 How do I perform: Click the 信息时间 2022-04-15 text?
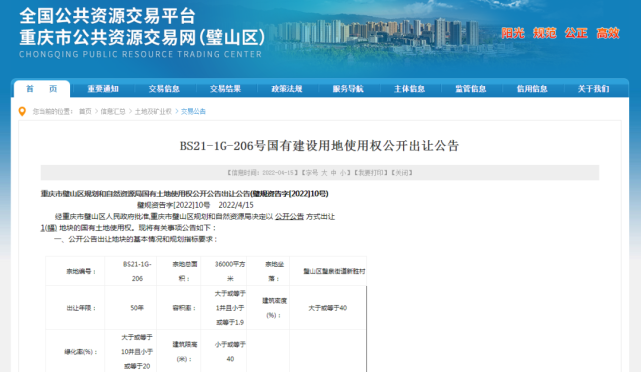(x=261, y=173)
